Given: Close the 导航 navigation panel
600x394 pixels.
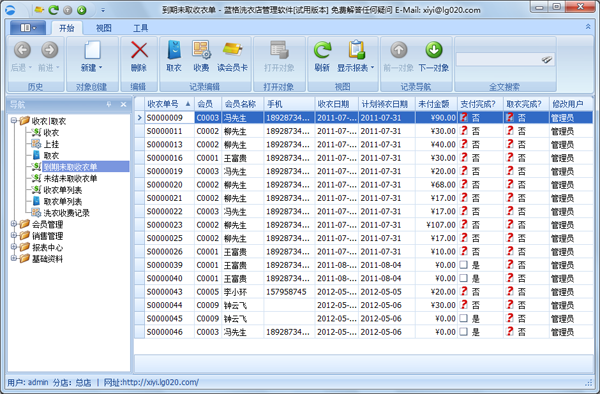Looking at the screenshot, I should [123, 104].
